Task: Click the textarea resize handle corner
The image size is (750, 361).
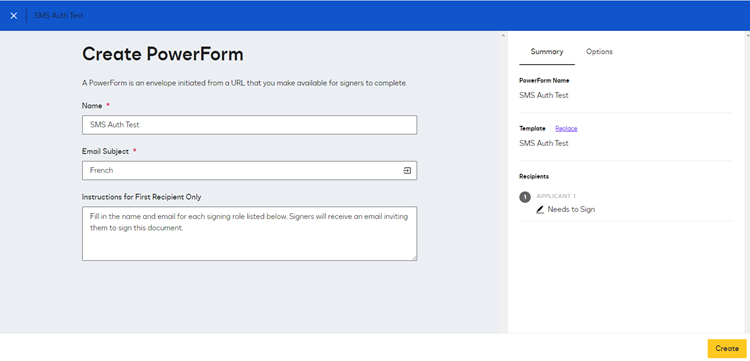Action: pos(414,258)
